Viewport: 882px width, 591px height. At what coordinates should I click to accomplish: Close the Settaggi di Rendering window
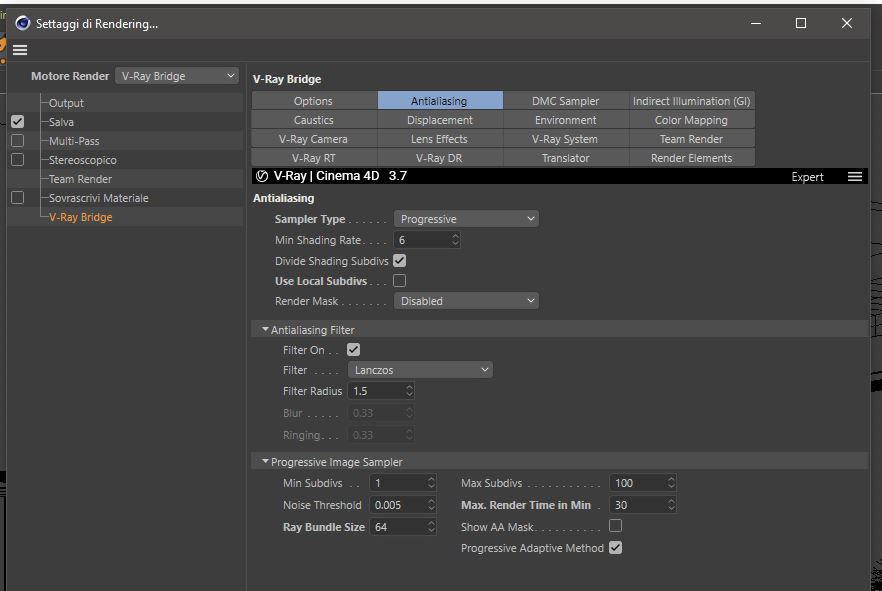[x=847, y=23]
